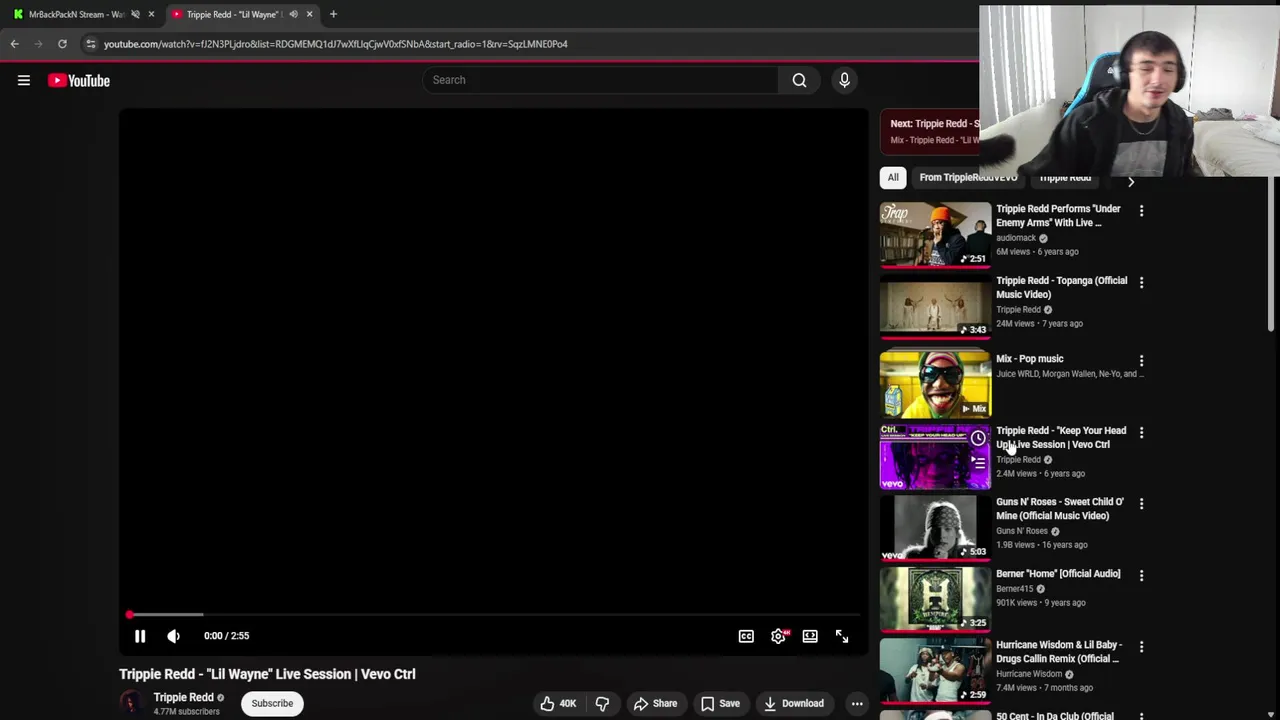Reload the page
This screenshot has width=1280, height=720.
(x=62, y=44)
